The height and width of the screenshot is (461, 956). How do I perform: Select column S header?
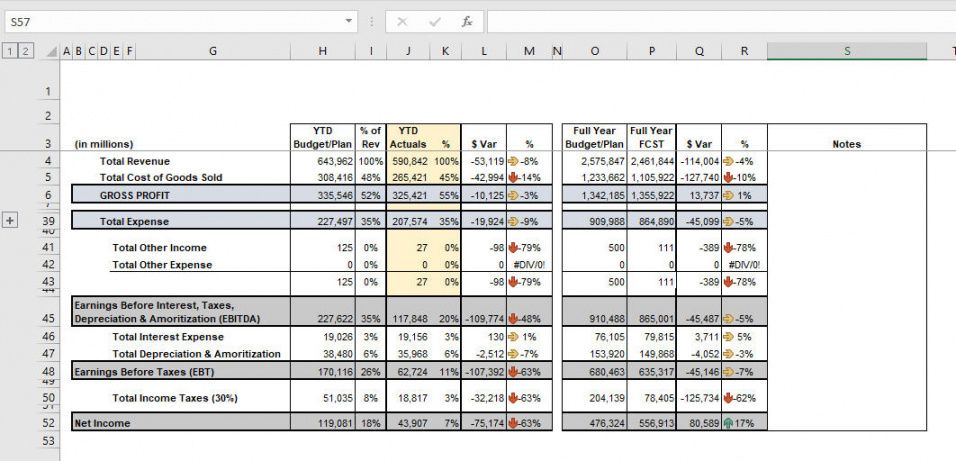[x=847, y=52]
